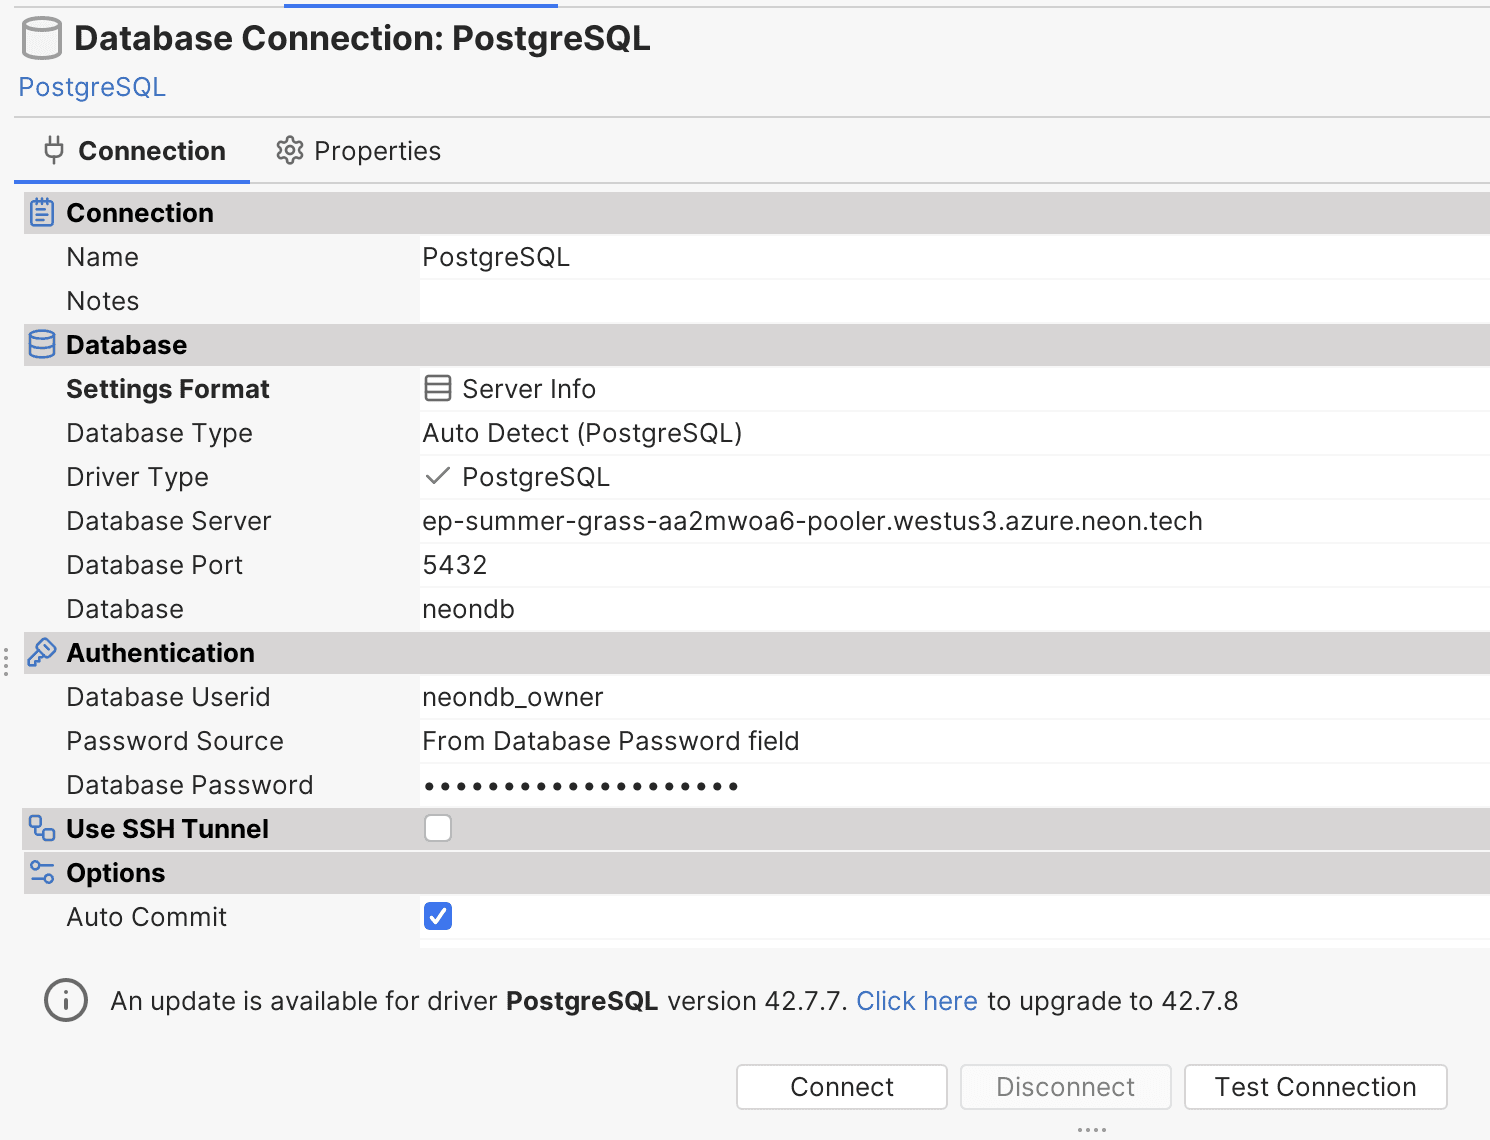Click the SSH tunnel nodes icon beside Use SSH Tunnel

point(41,828)
